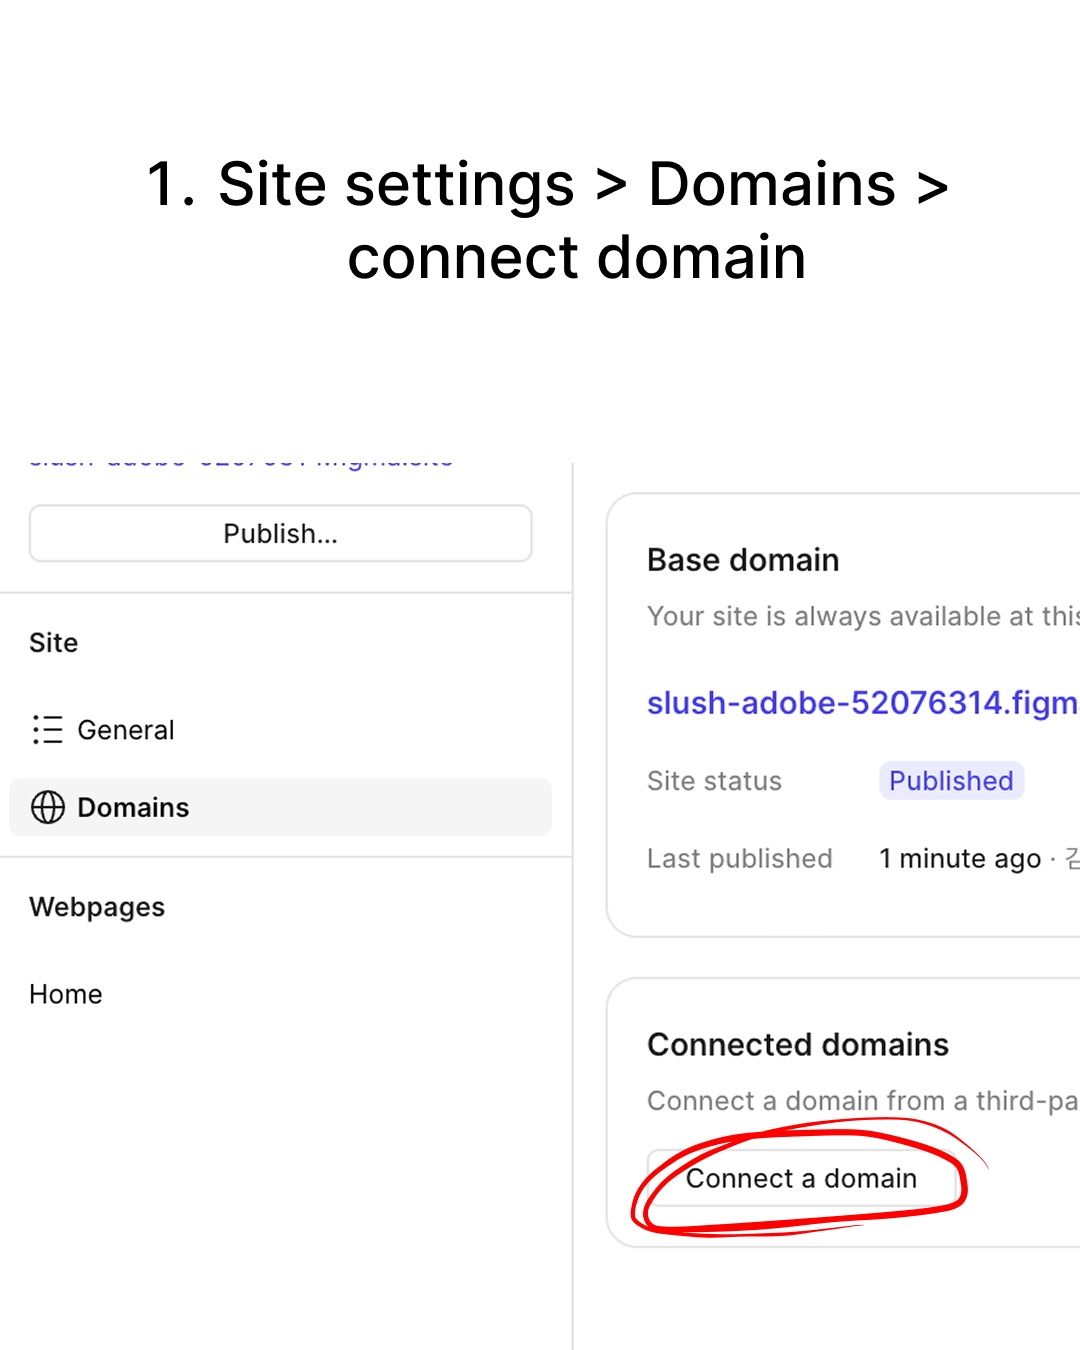Screen dimensions: 1080x1350
Task: Click 'Connect a domain from a third-party' description
Action: 863,1101
